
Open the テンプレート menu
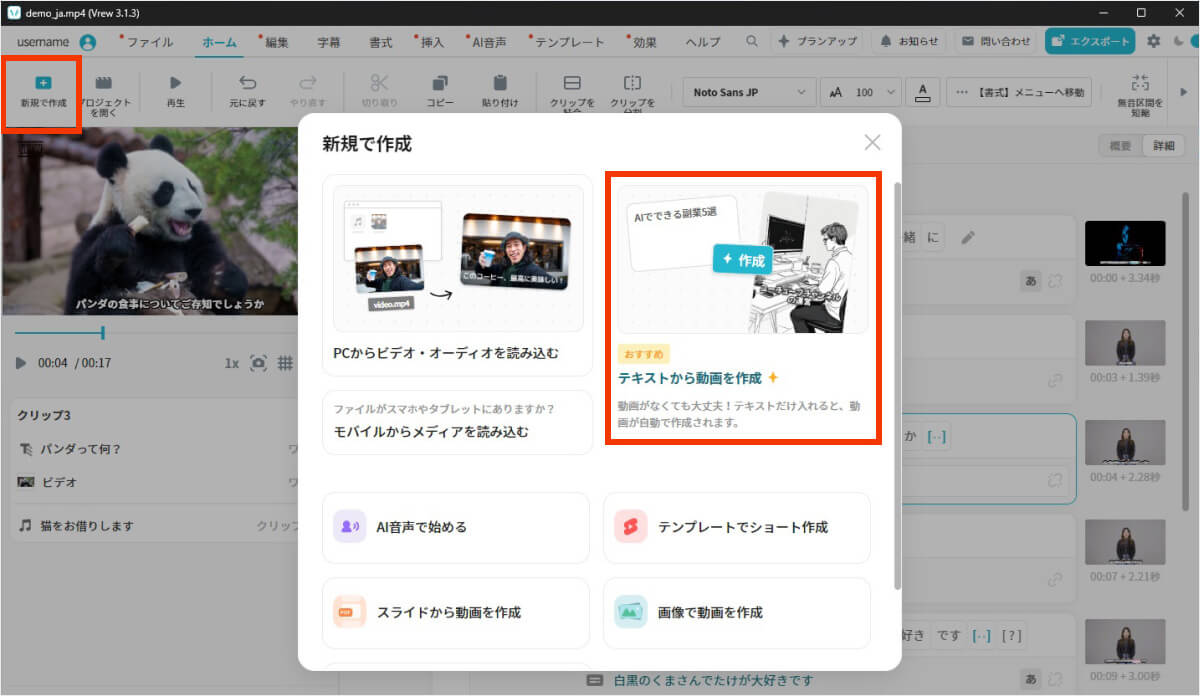coord(568,42)
